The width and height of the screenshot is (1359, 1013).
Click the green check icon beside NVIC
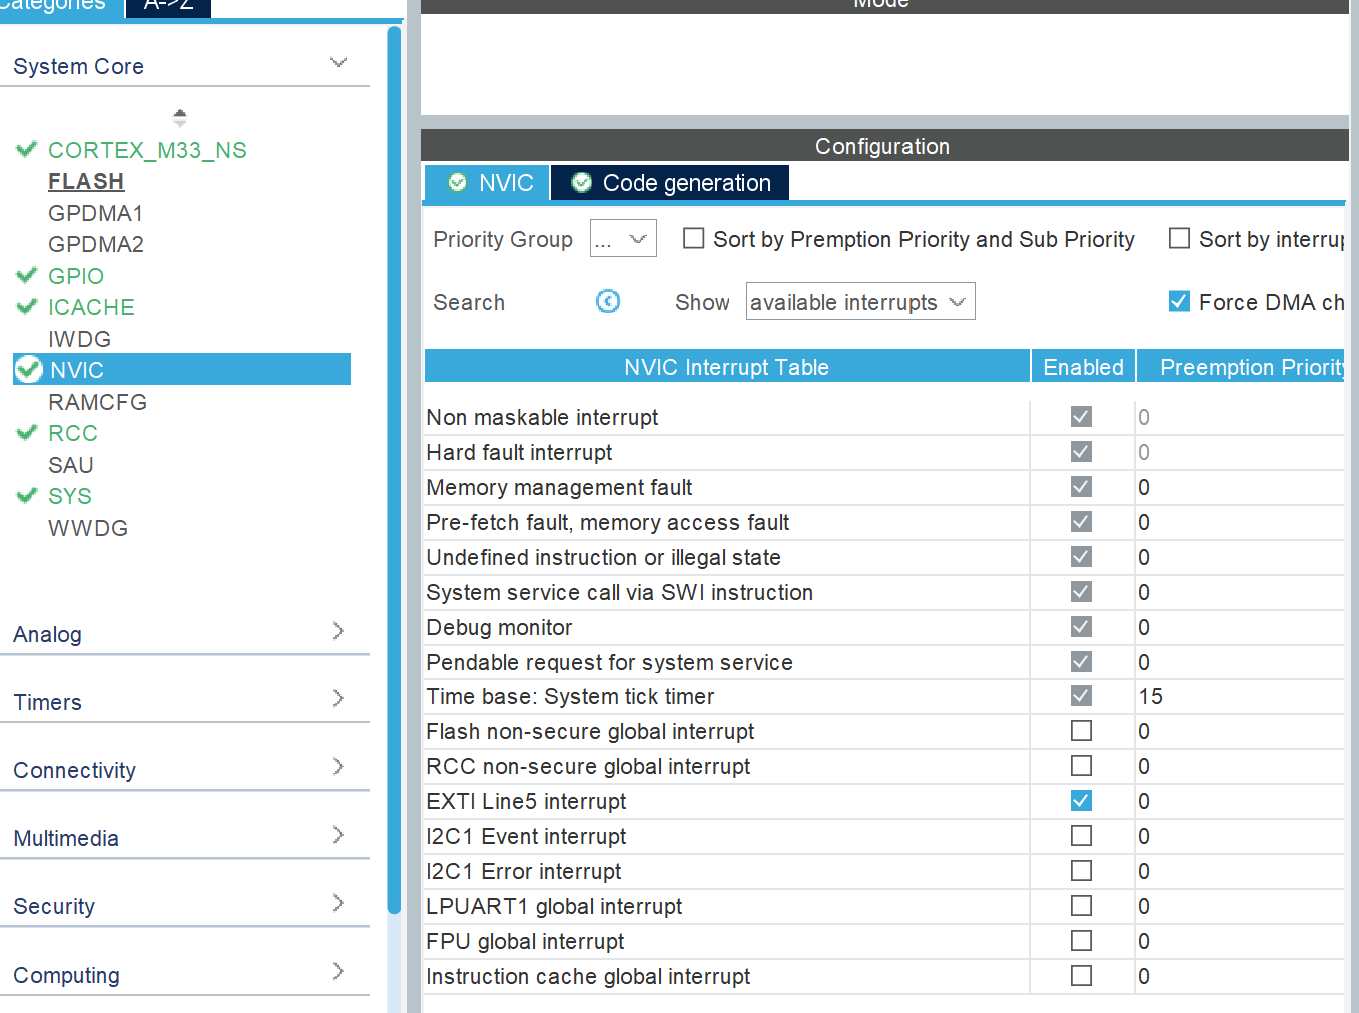coord(28,369)
